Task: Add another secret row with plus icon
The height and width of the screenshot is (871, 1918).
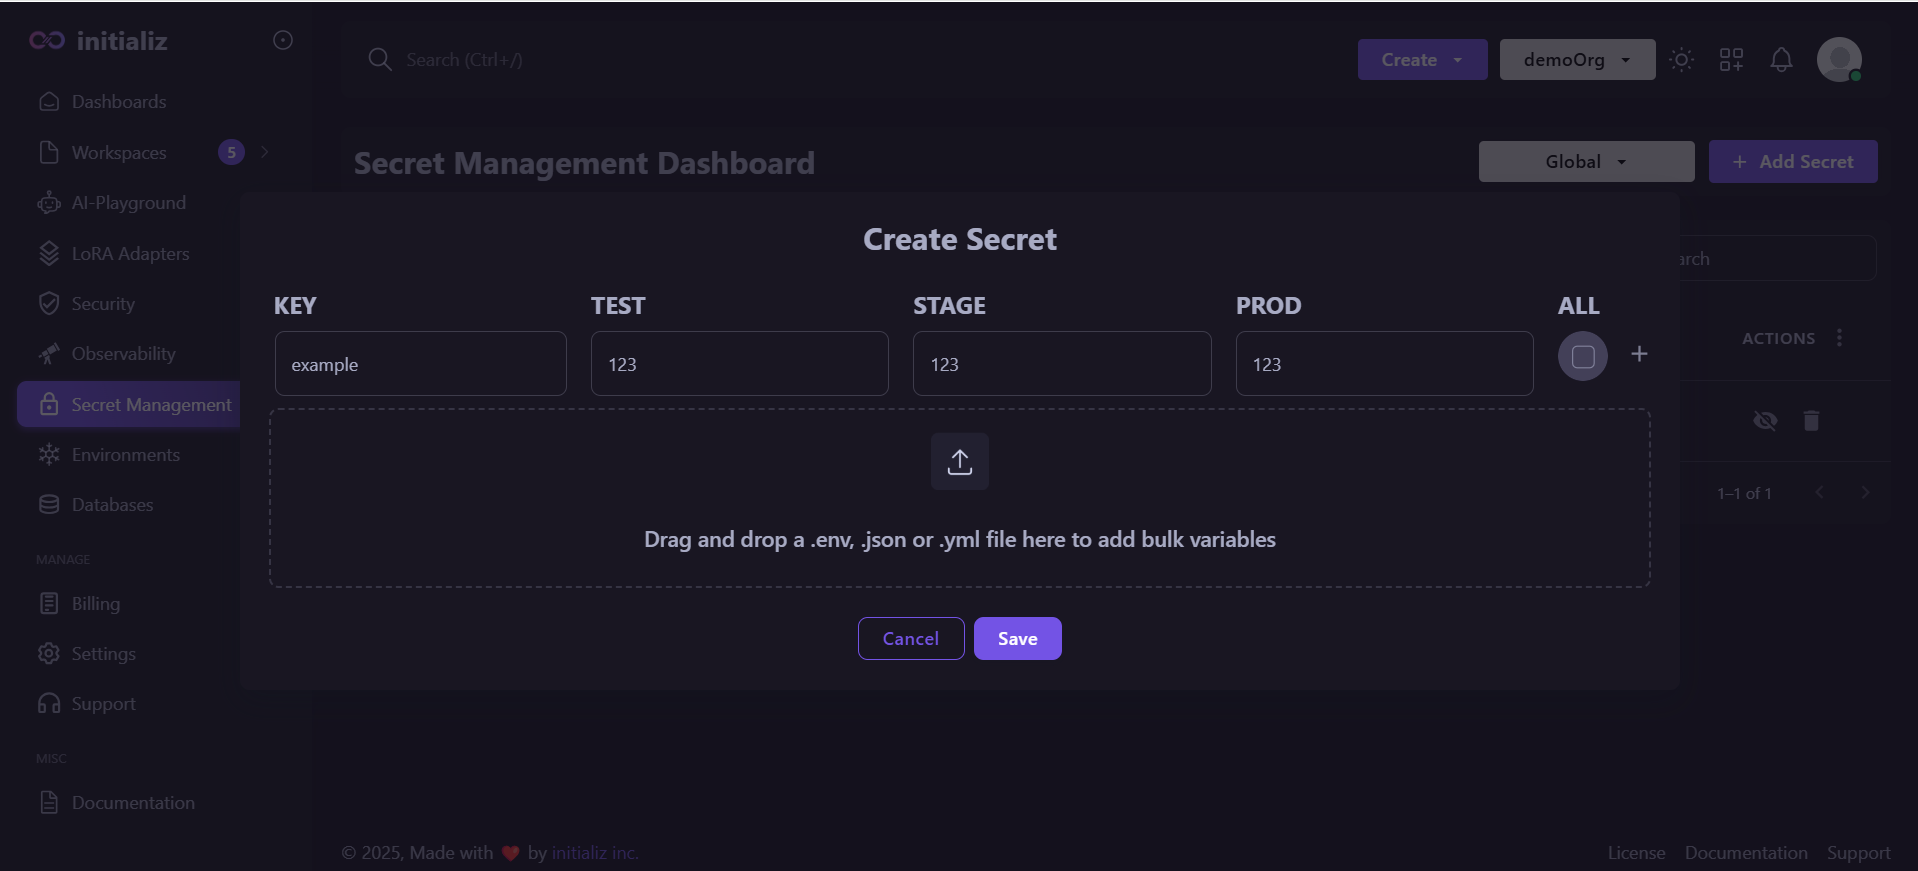Action: point(1639,354)
